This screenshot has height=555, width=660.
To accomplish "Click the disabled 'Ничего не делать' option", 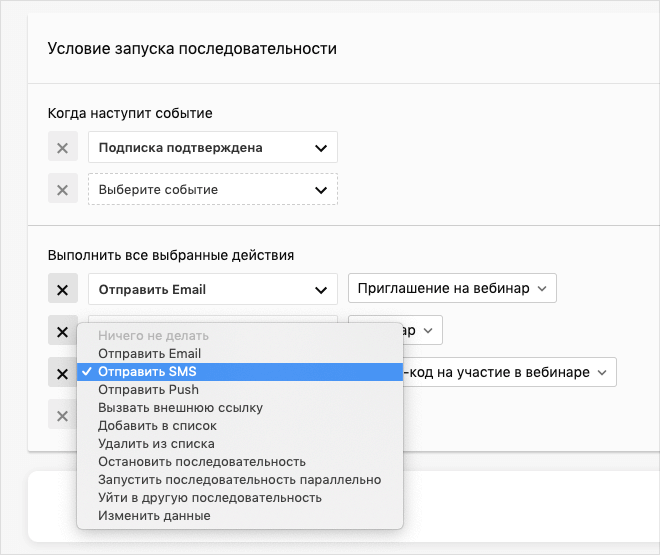I will click(240, 336).
